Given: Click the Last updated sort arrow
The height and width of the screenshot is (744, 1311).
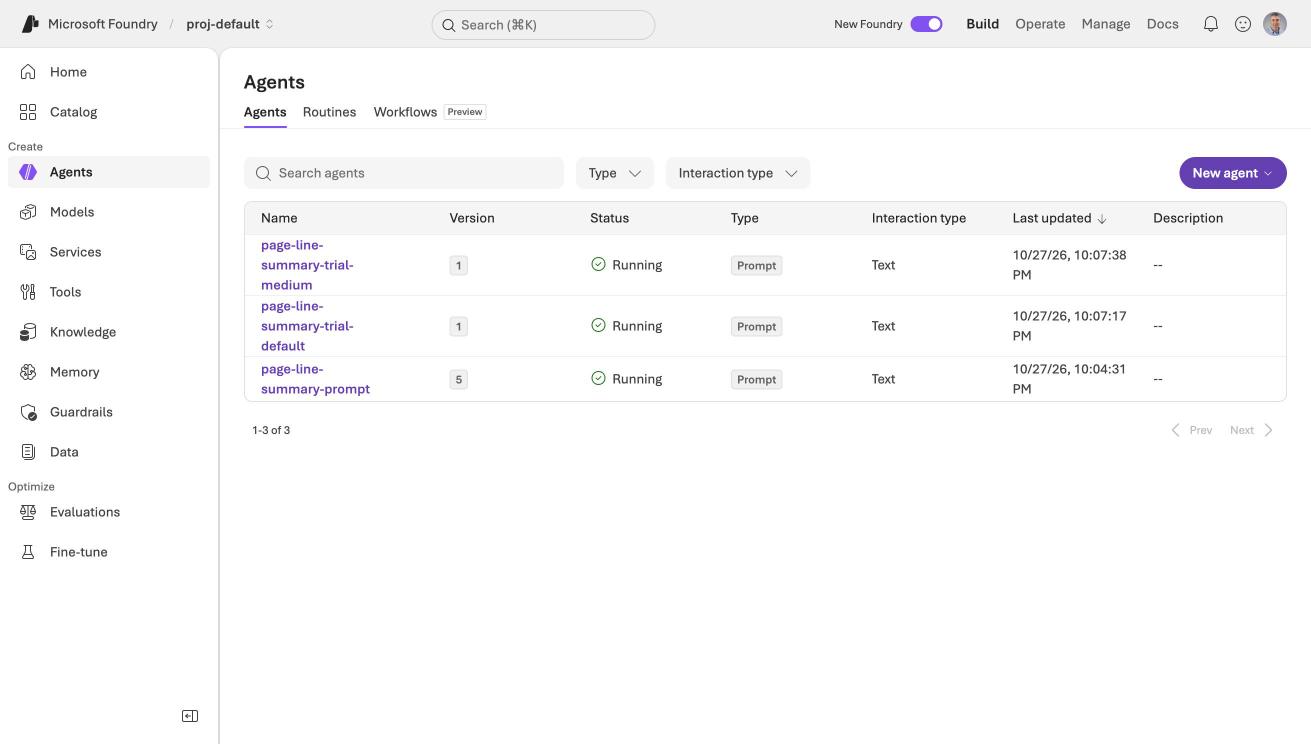Looking at the screenshot, I should pyautogui.click(x=1102, y=218).
